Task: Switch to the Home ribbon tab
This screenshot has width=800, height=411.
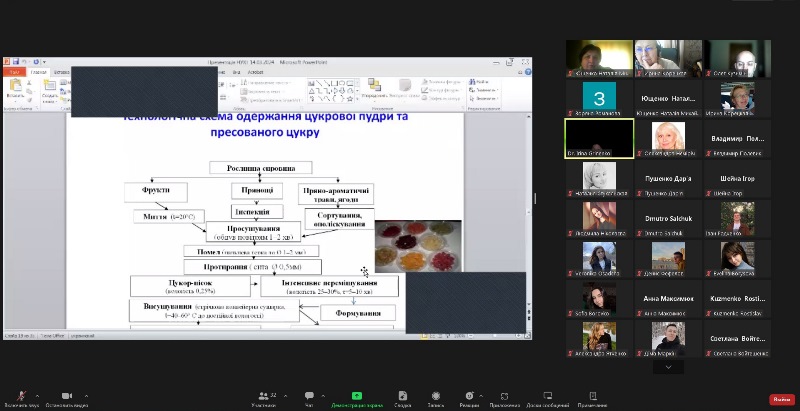Action: pos(39,72)
